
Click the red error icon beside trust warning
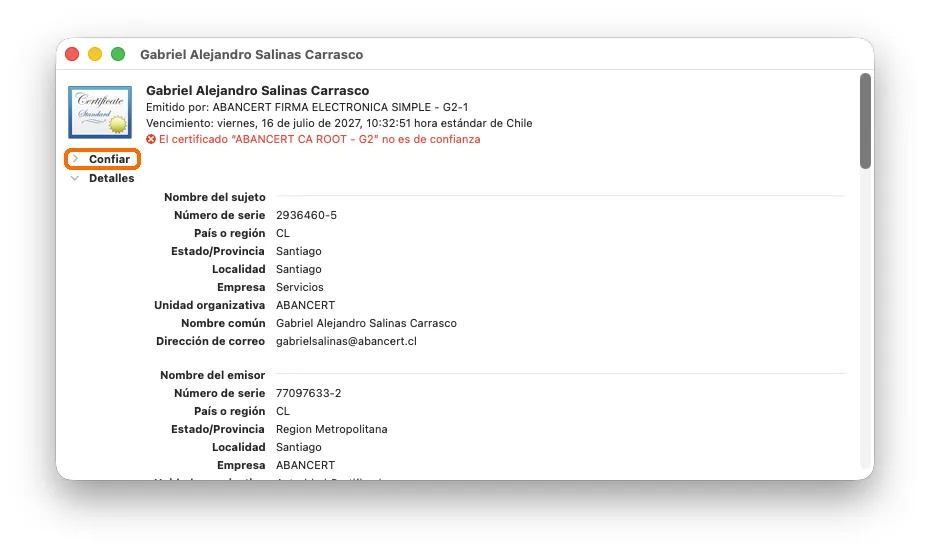[151, 139]
